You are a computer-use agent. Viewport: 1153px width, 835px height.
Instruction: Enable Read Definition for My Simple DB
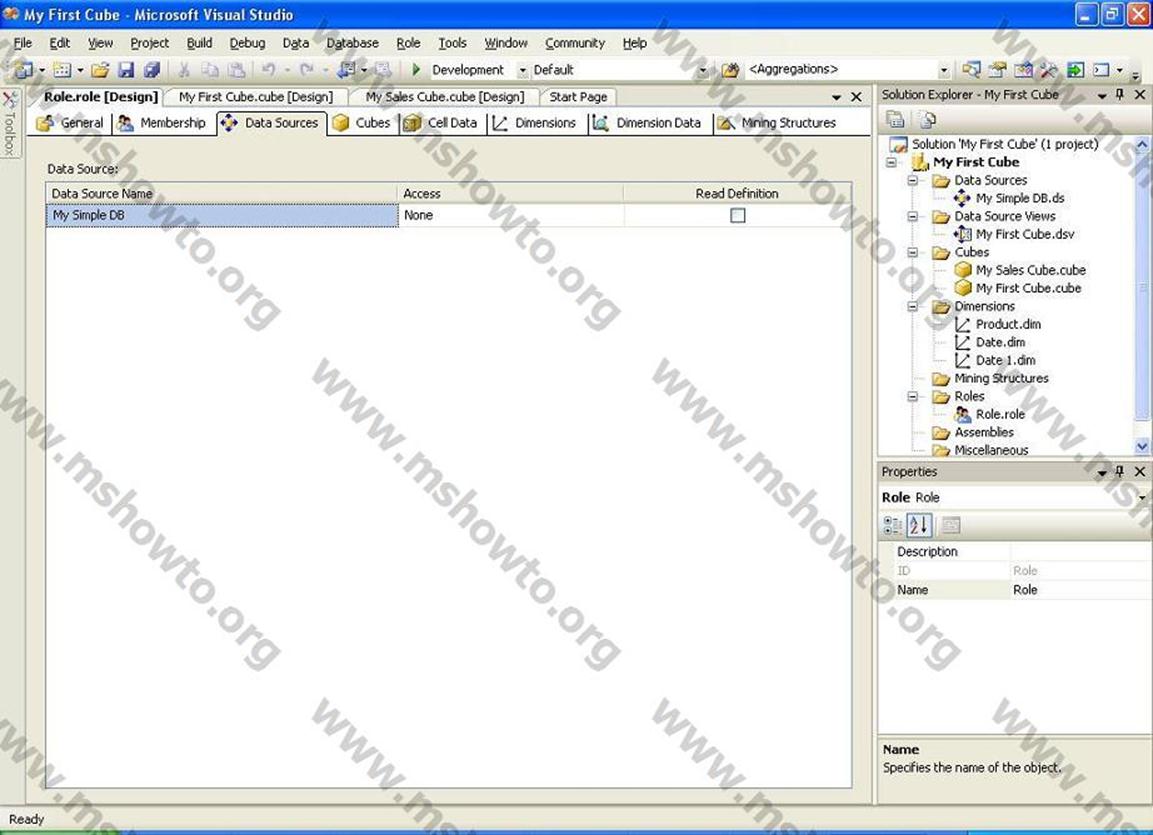click(738, 215)
